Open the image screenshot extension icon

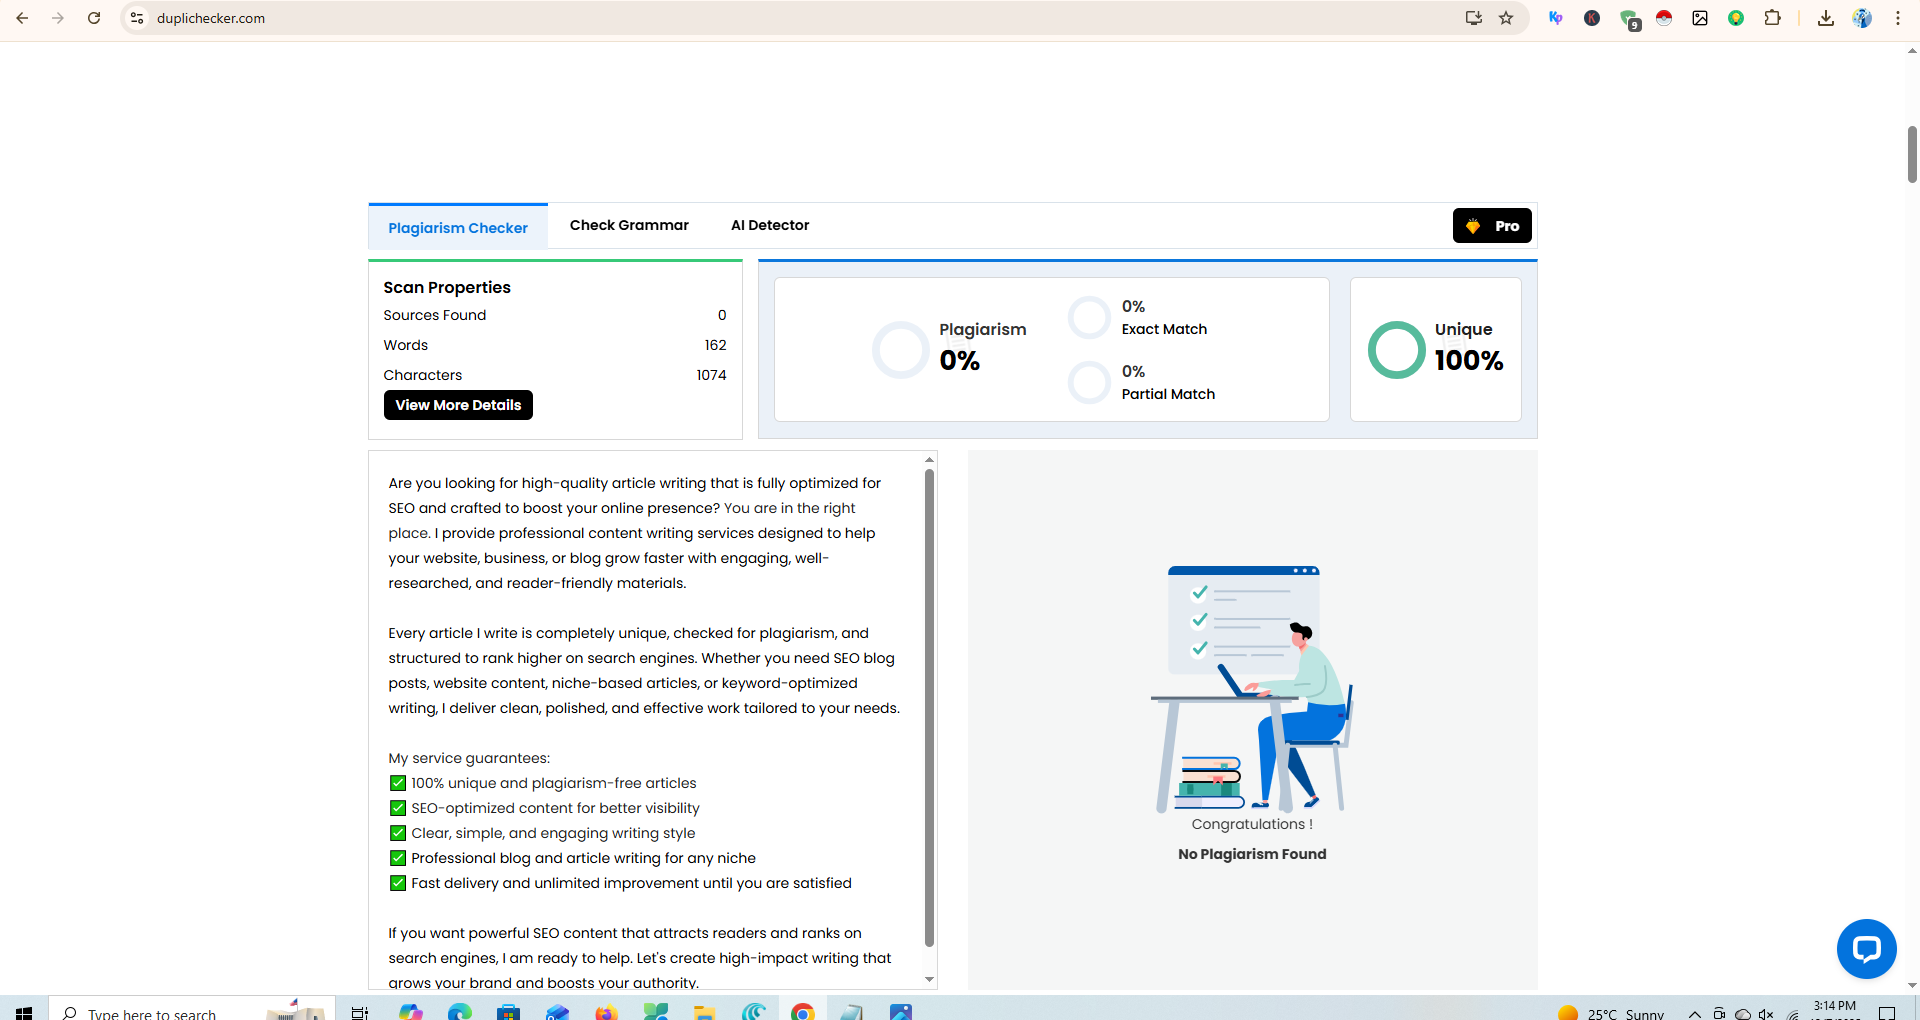[x=1700, y=18]
